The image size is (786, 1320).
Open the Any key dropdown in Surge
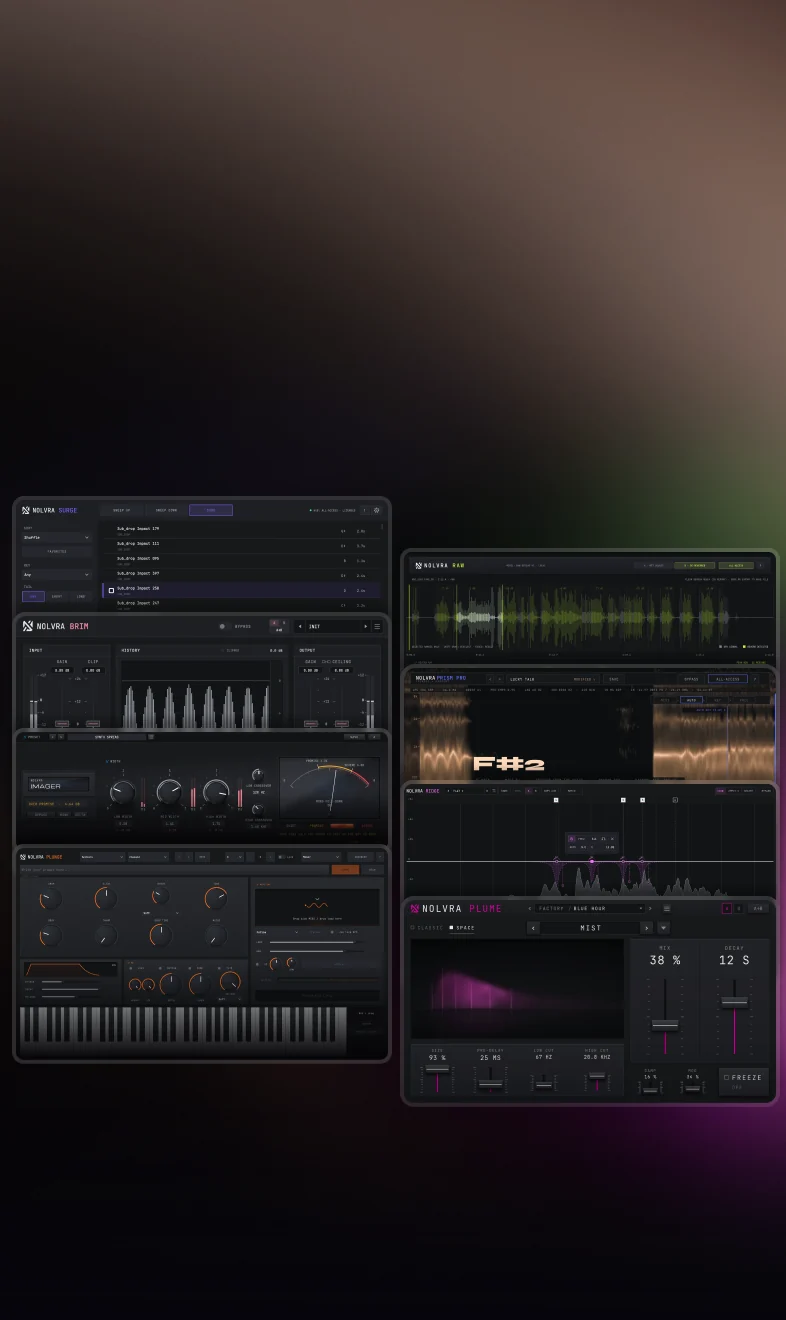tap(57, 575)
